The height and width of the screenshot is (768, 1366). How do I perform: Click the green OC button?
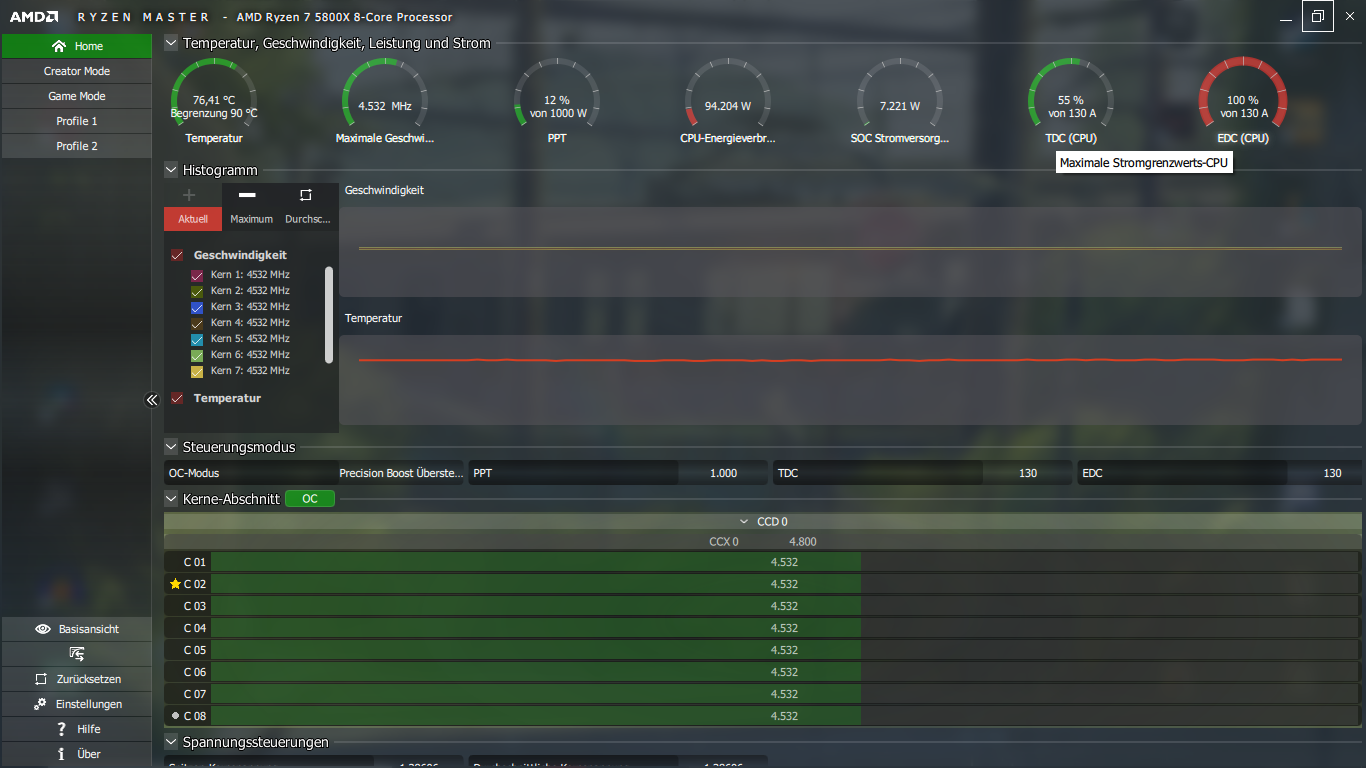(x=310, y=498)
